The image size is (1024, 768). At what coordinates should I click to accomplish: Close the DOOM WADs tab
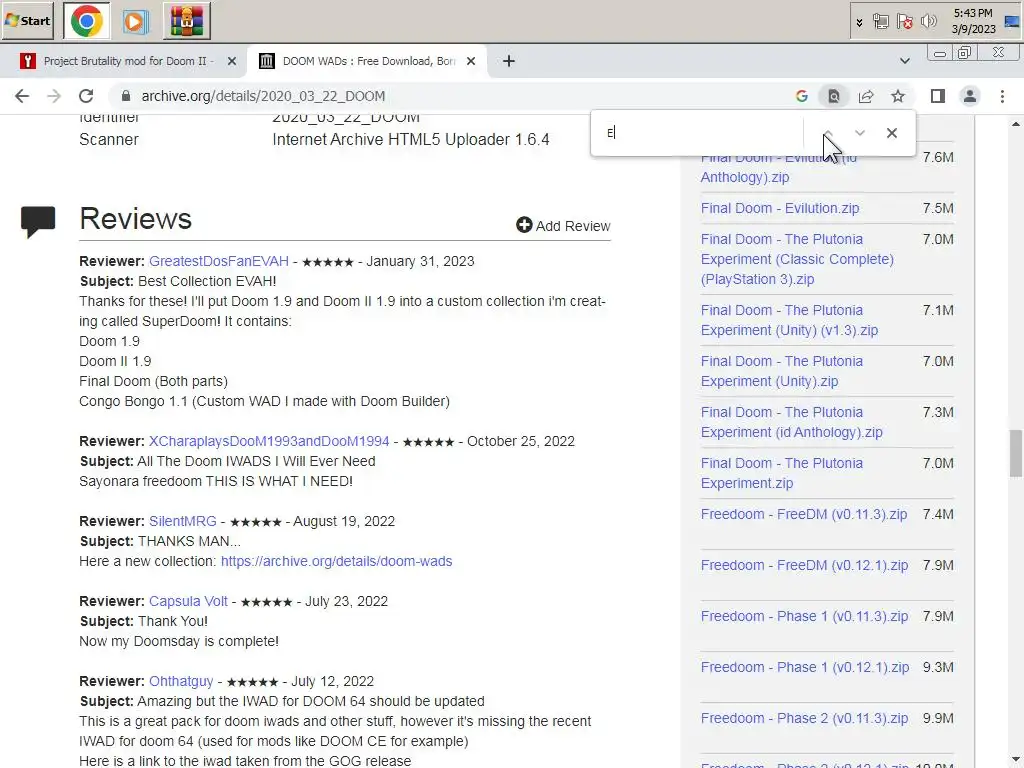pos(471,61)
